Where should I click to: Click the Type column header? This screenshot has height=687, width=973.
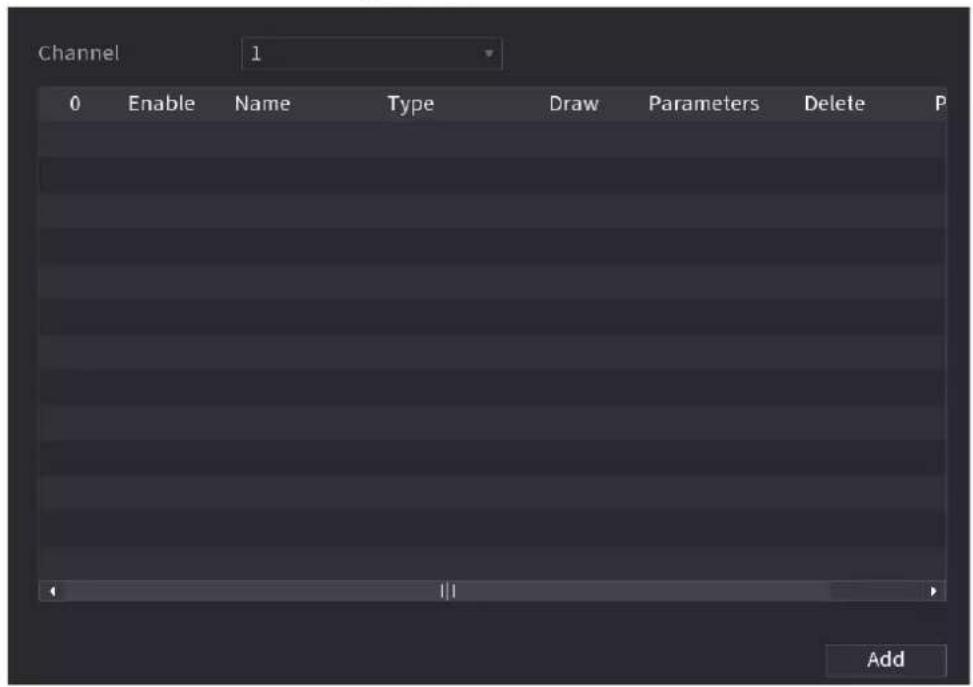coord(411,104)
